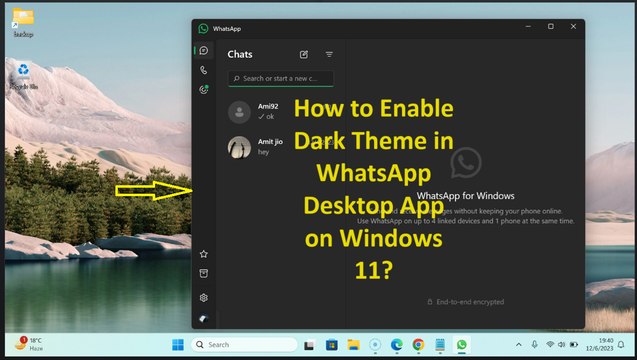Open the Status updates icon in sidebar

click(204, 89)
